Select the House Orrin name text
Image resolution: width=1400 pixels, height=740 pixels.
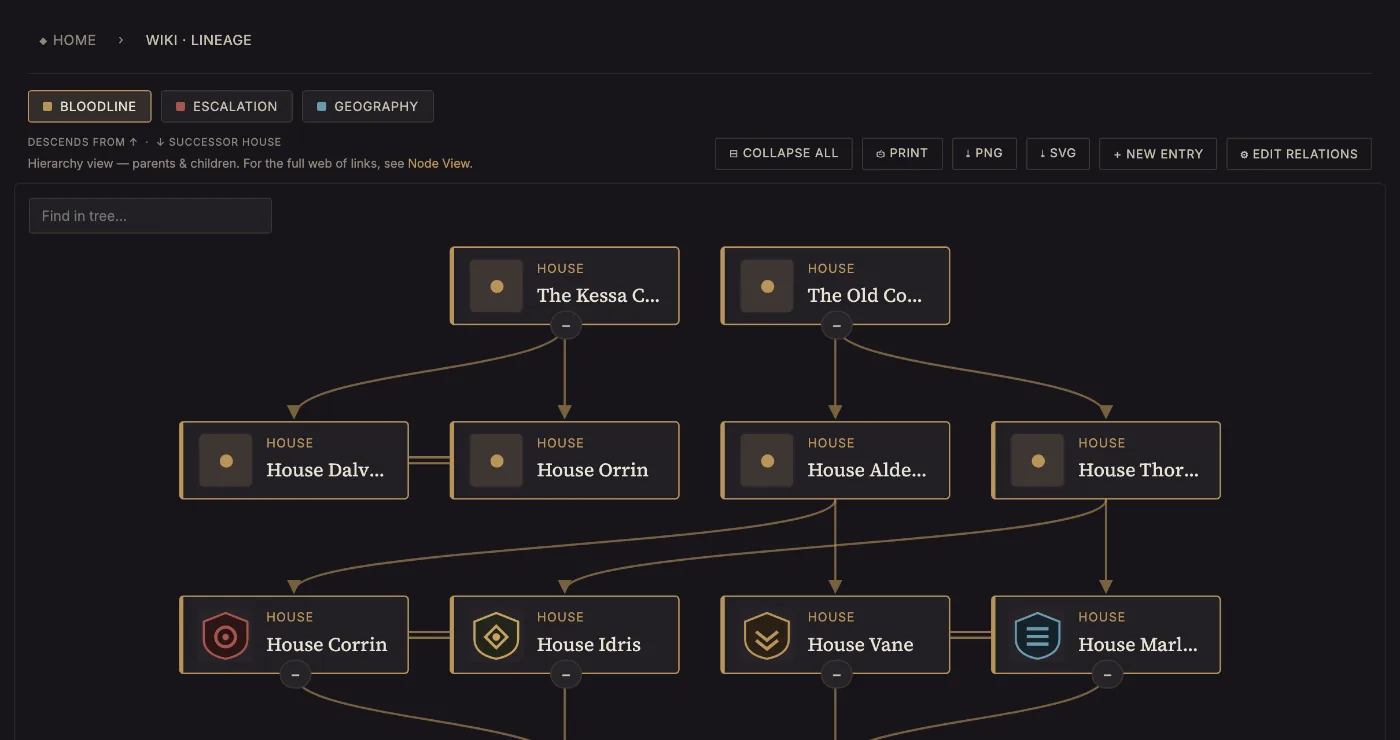coord(592,470)
